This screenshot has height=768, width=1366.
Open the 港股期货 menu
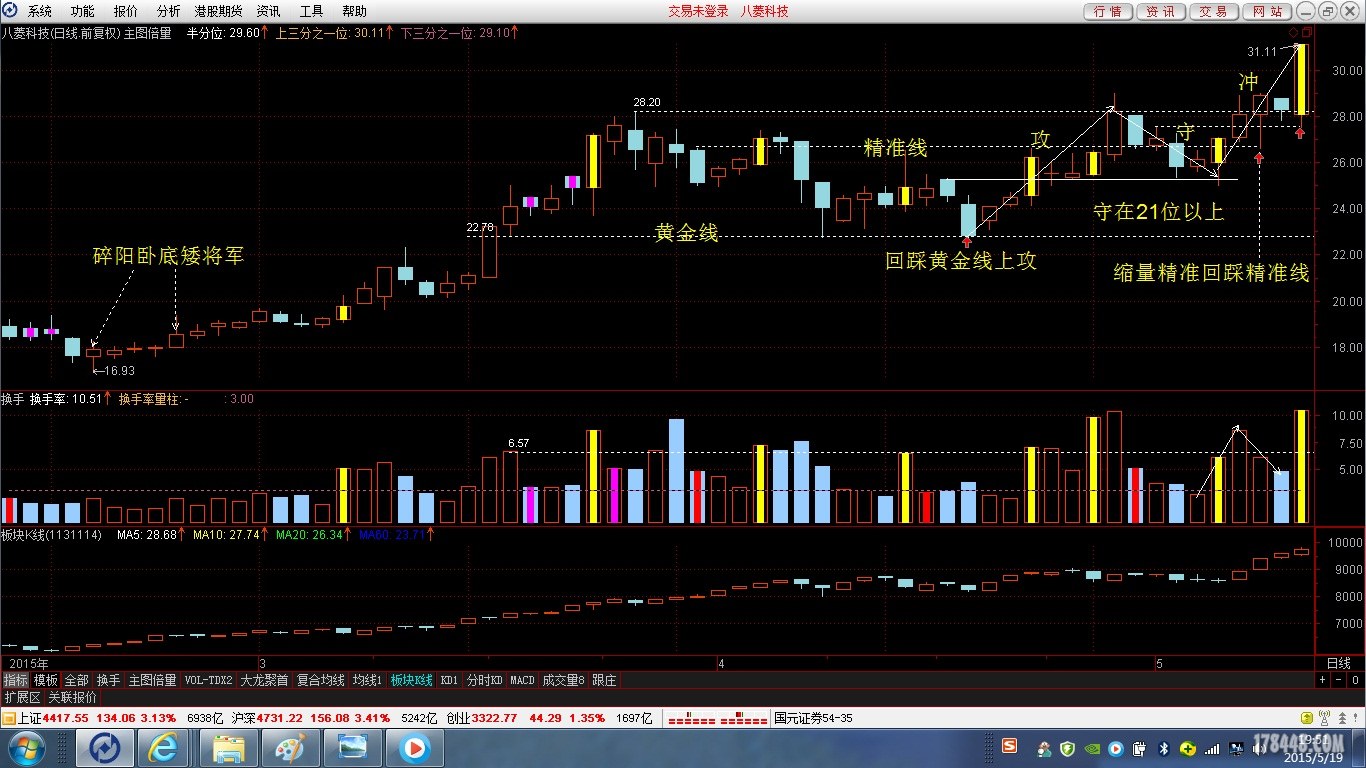tap(218, 11)
